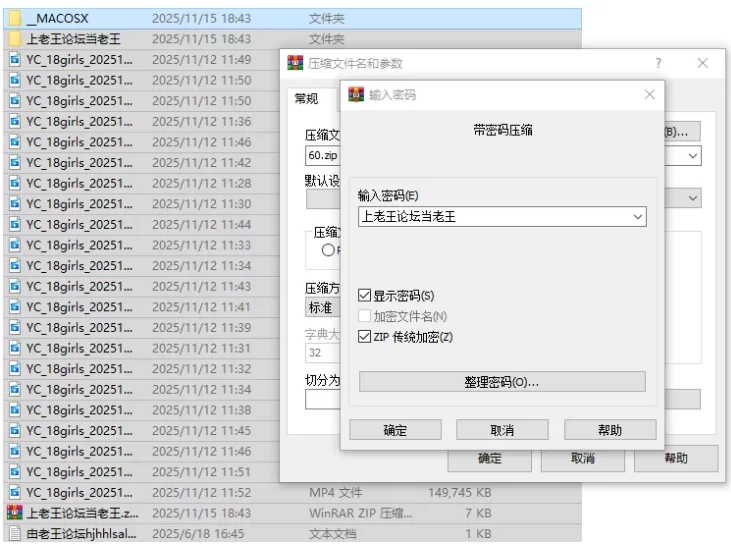The image size is (731, 552).
Task: Click the greyed 加密文件名(N) checkbox
Action: tap(365, 316)
